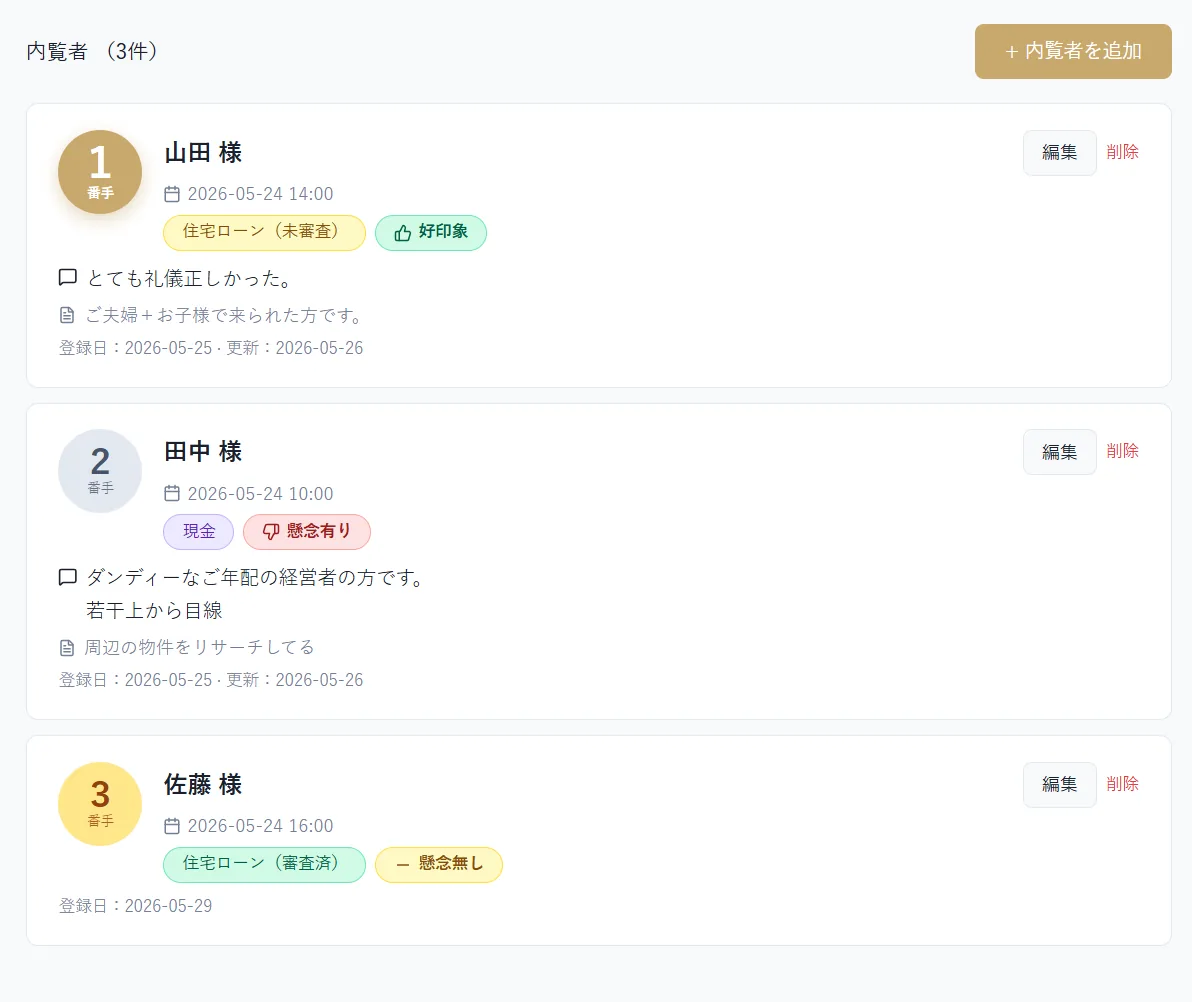The height and width of the screenshot is (1002, 1192).
Task: Click comment icon beside ダンディーなご年配
Action: 68,577
